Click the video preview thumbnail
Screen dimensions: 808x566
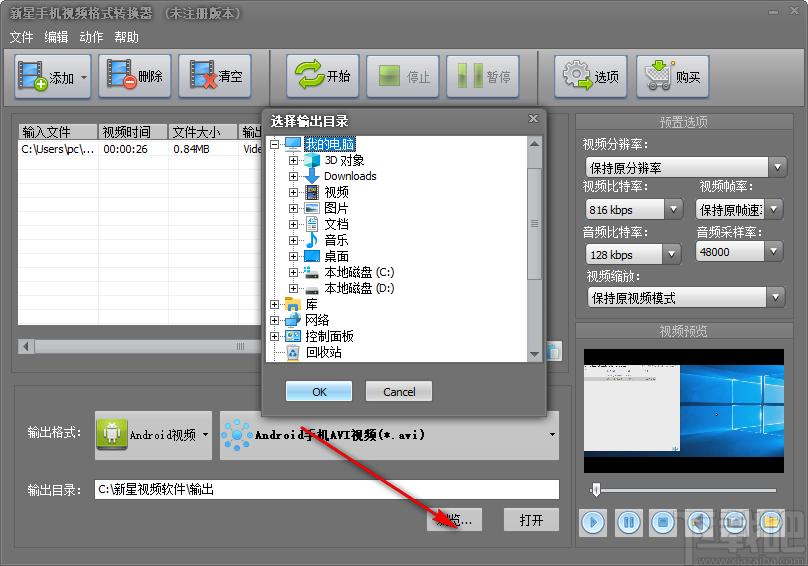pos(684,411)
